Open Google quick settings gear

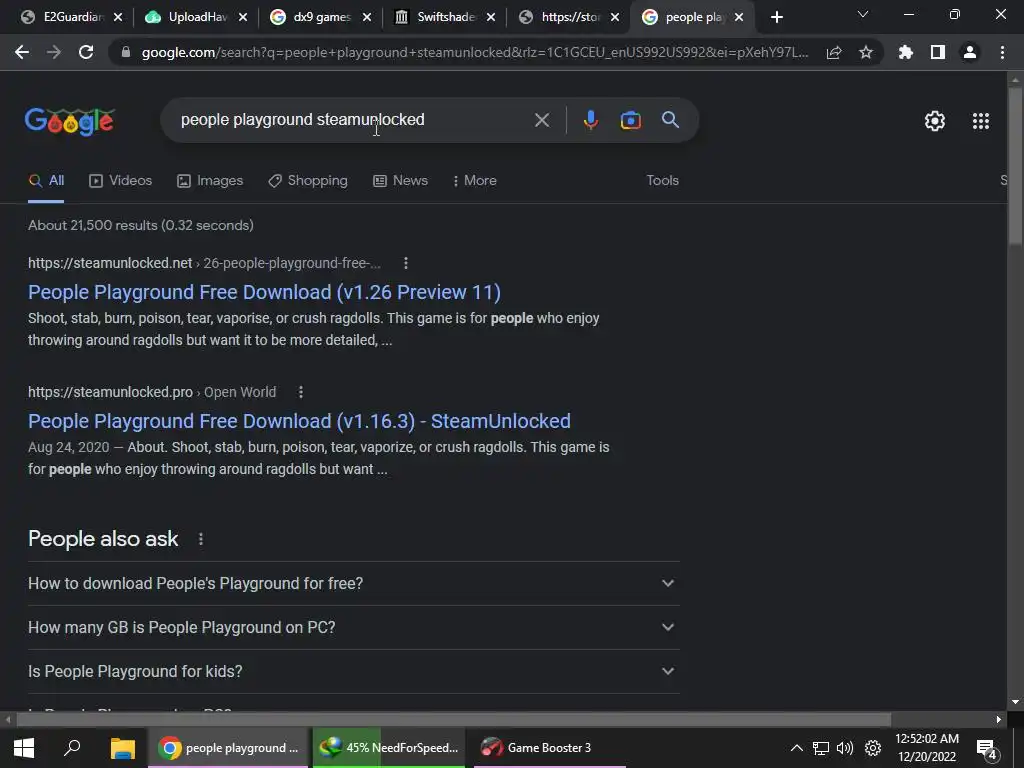click(935, 121)
